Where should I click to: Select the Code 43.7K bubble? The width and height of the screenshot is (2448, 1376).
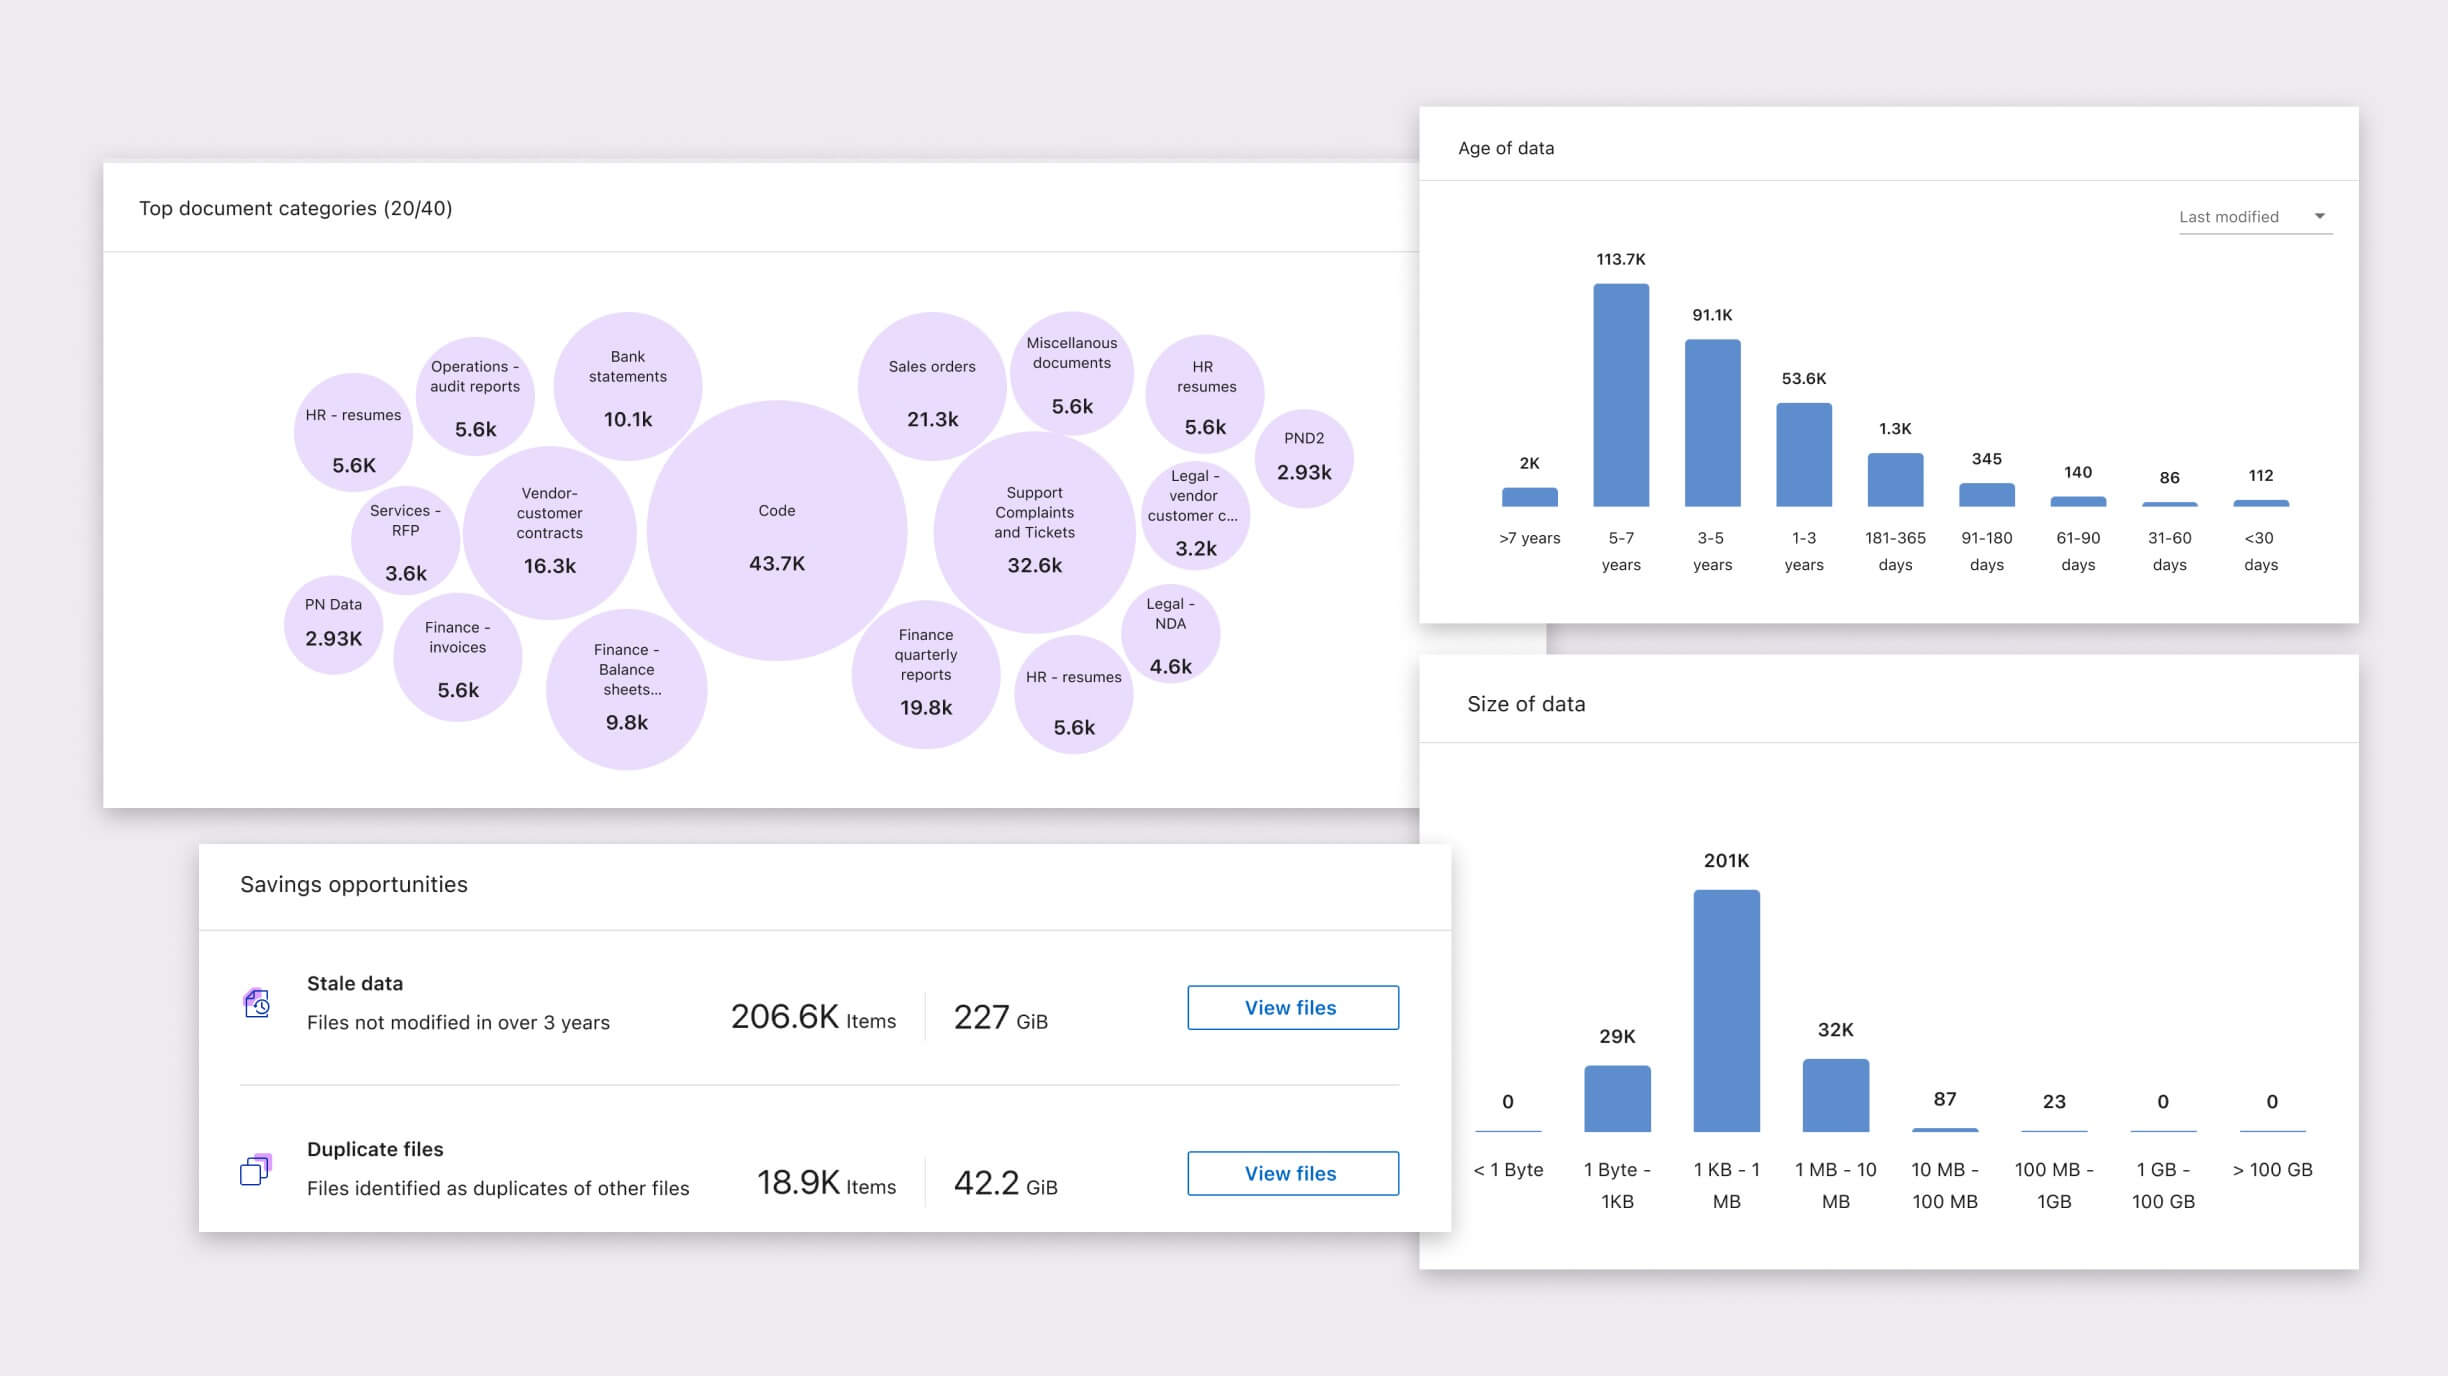pyautogui.click(x=777, y=531)
